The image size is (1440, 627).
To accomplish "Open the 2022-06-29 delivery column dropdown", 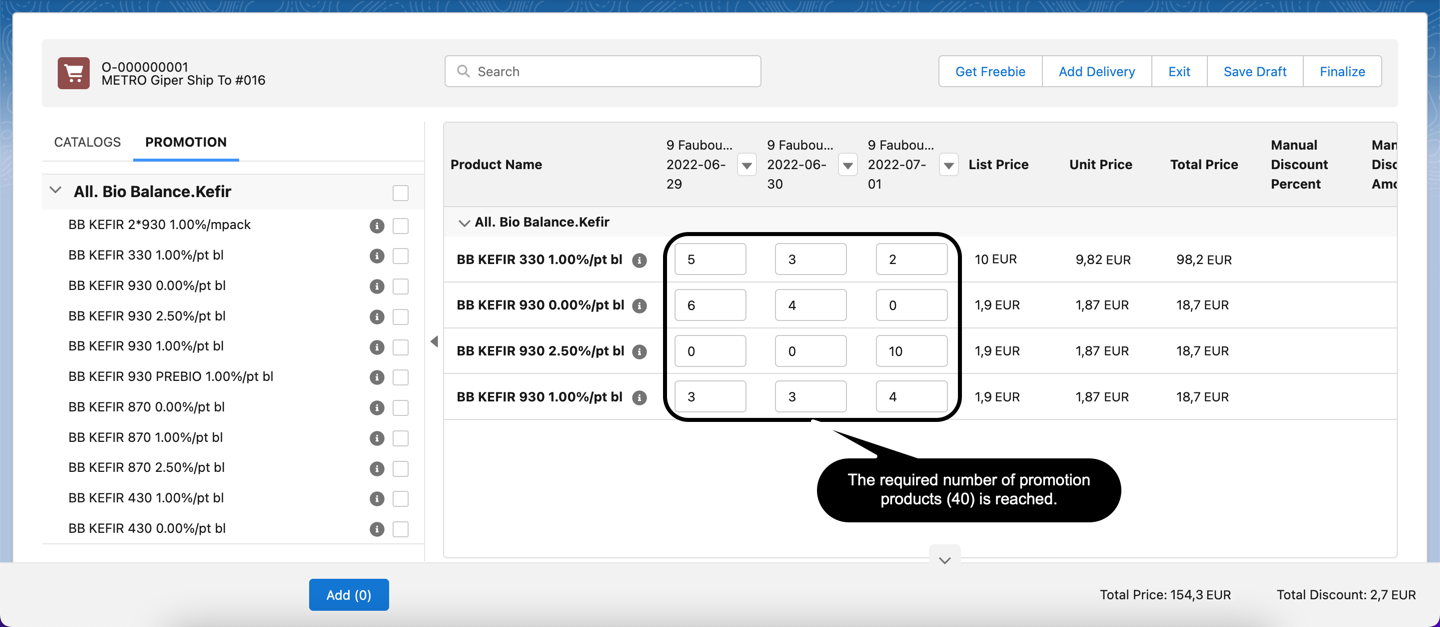I will pyautogui.click(x=747, y=165).
